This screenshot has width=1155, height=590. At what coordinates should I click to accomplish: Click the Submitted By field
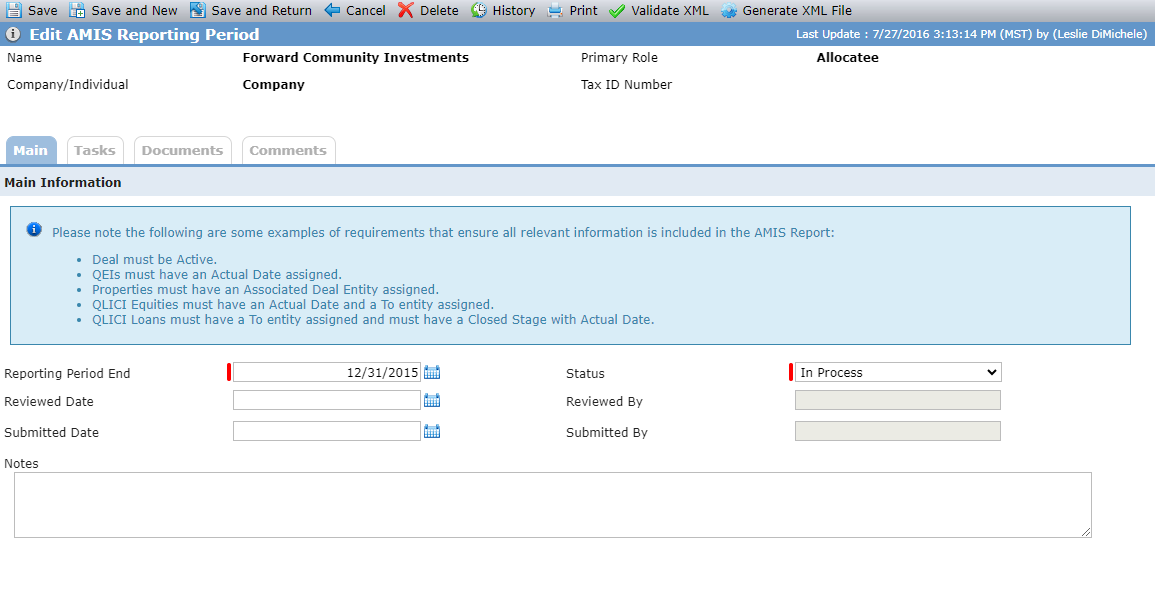coord(898,432)
